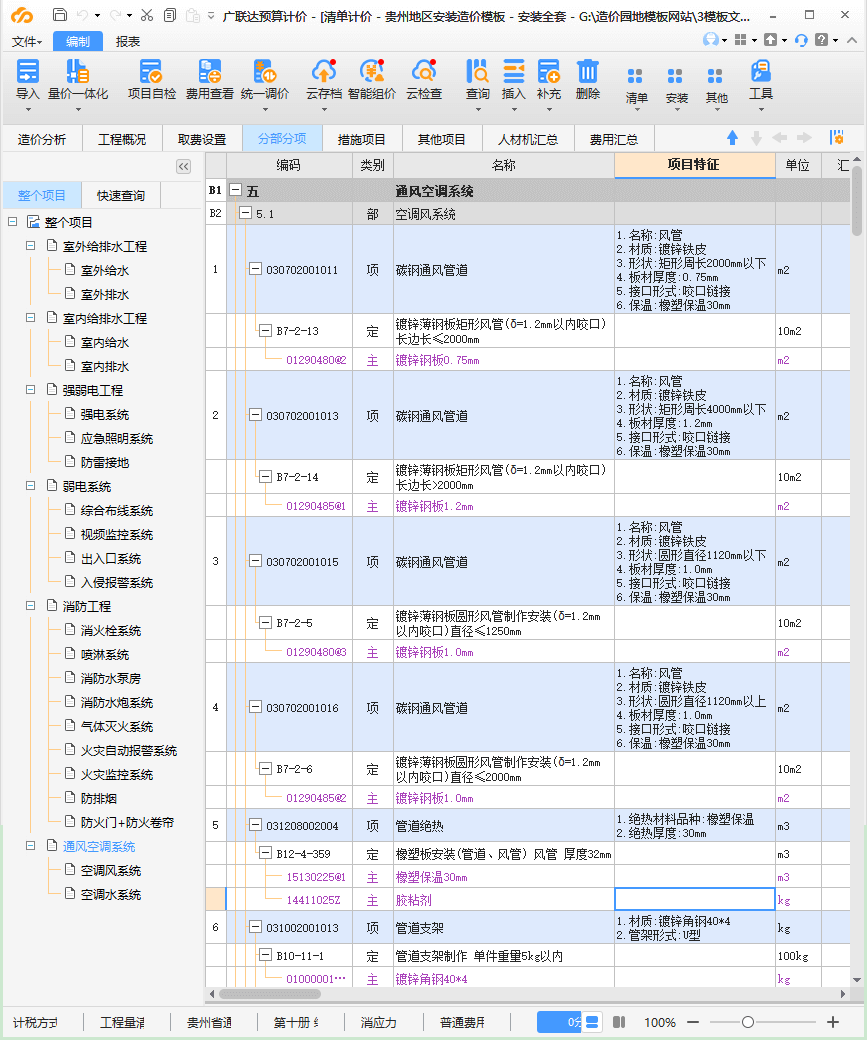
Task: Open the 项目自检 self-check tool
Action: 151,72
